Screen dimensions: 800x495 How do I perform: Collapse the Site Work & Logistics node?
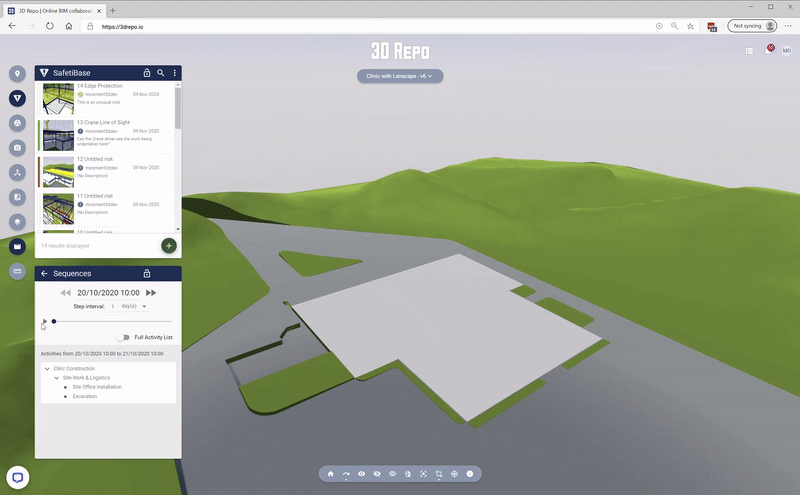[x=56, y=378]
